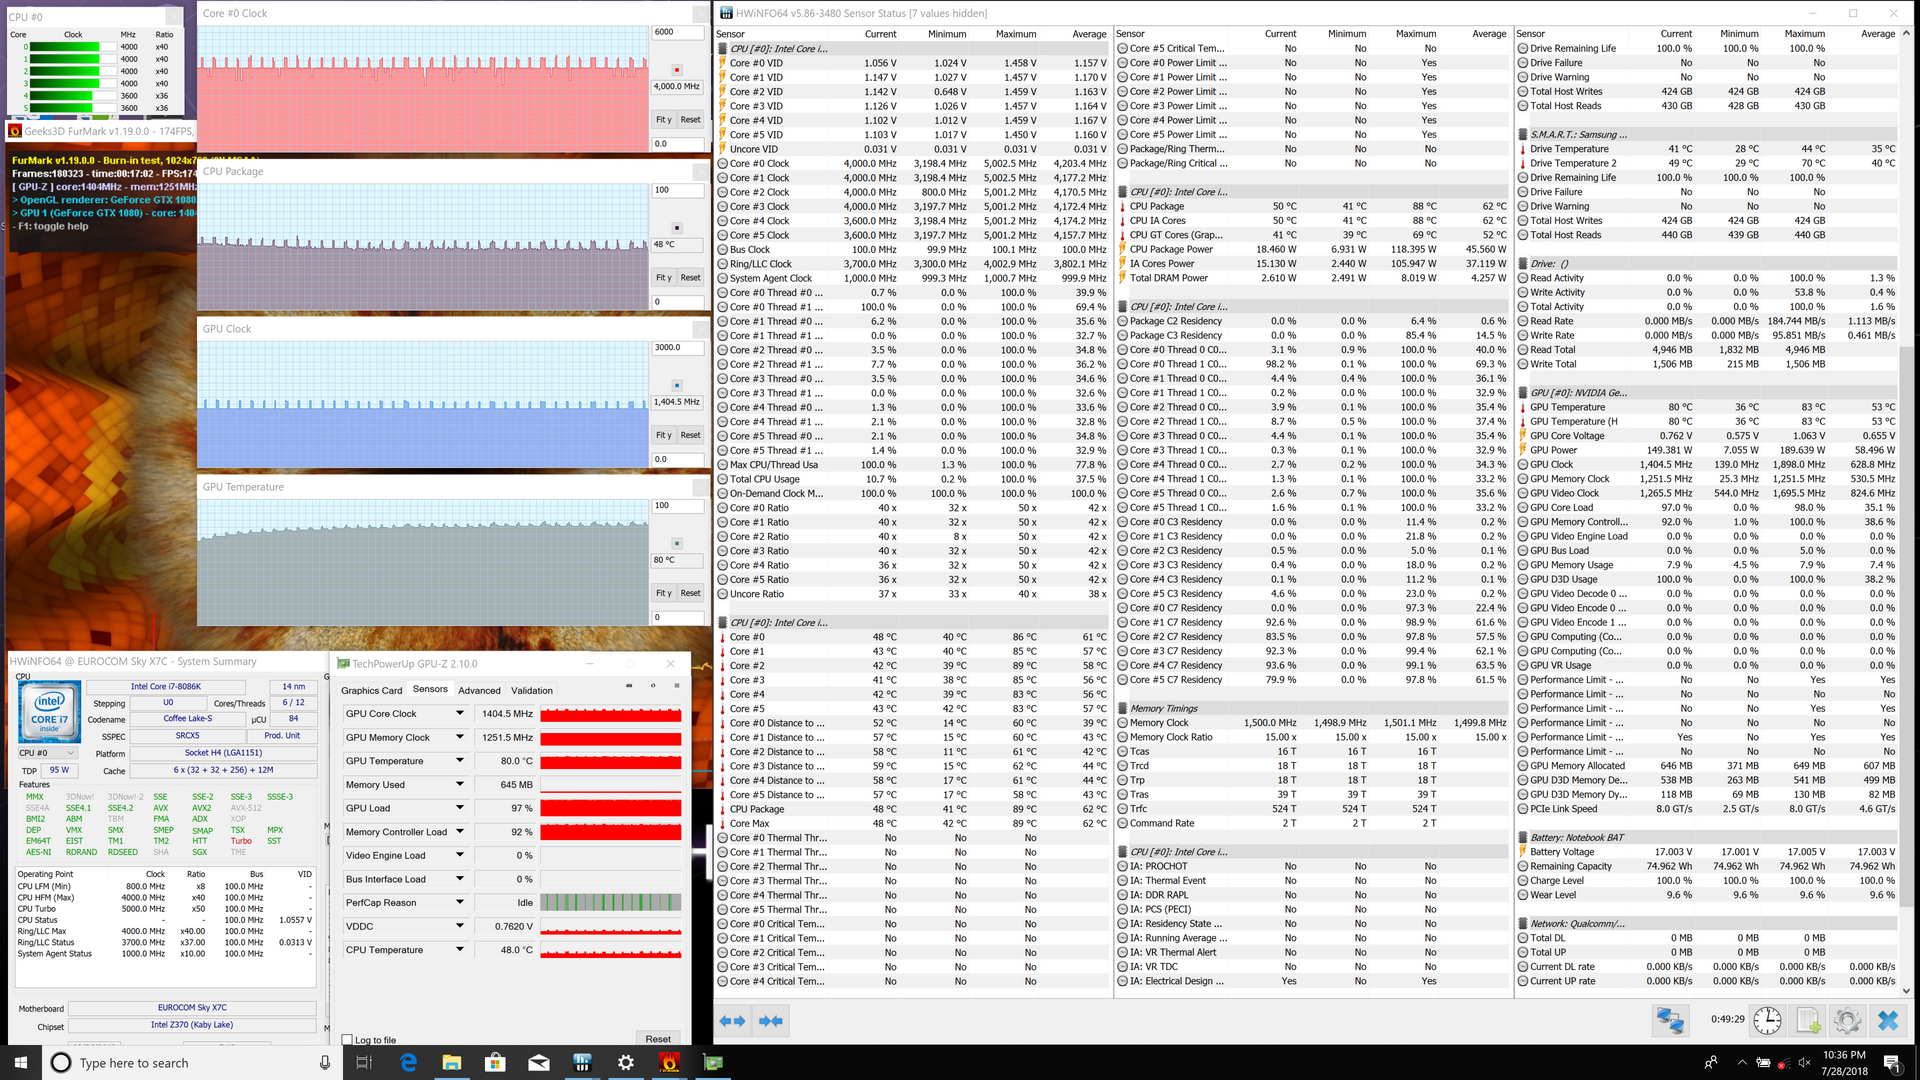1920x1080 pixels.
Task: Click the log file spreadsheet icon
Action: pos(1808,1020)
